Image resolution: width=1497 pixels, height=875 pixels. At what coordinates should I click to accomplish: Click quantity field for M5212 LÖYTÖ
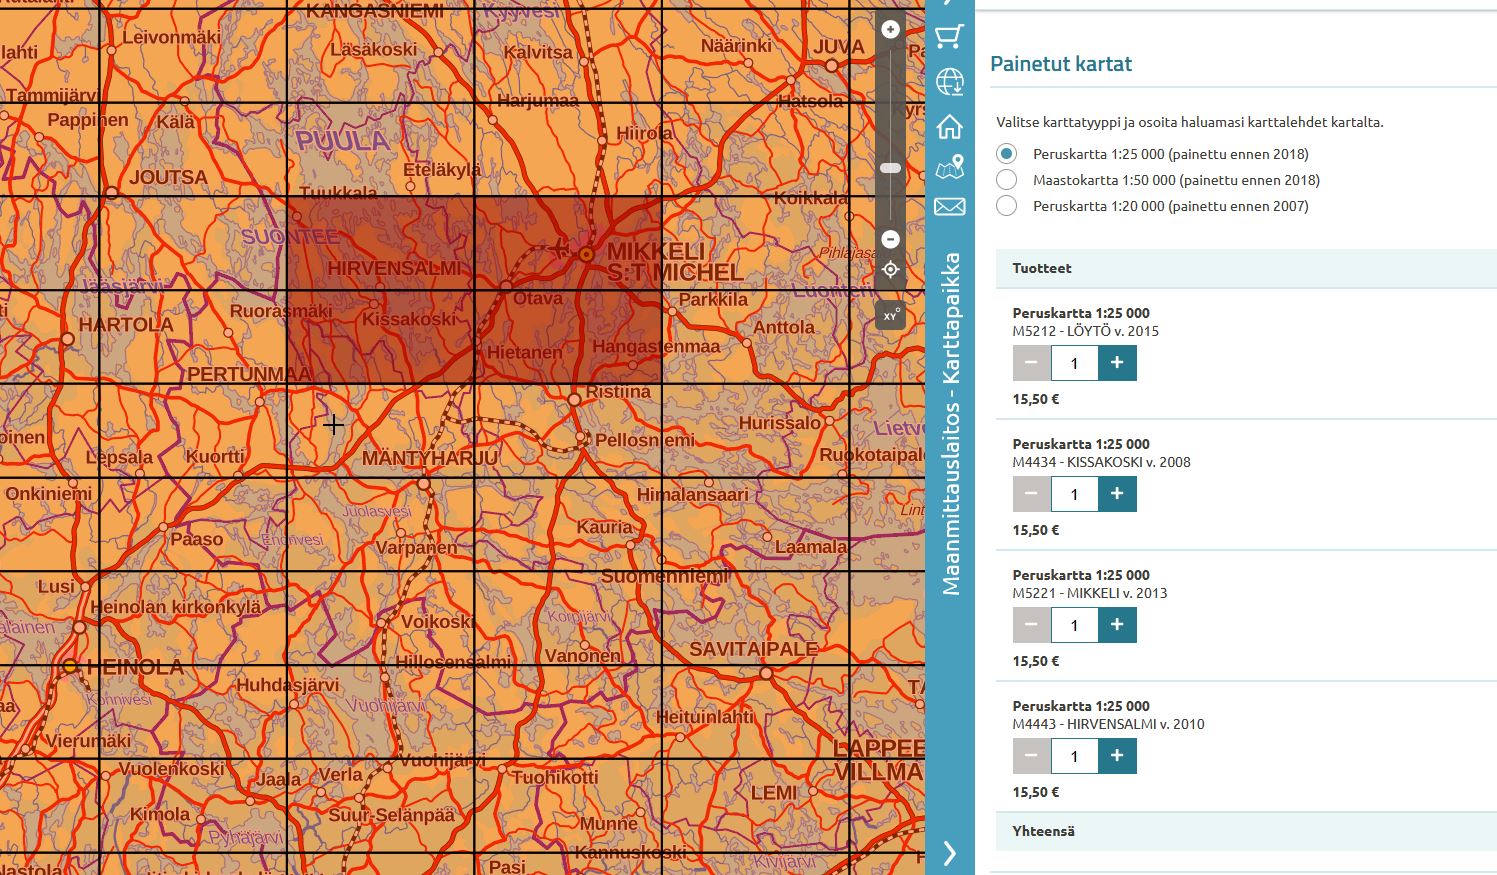(1074, 363)
